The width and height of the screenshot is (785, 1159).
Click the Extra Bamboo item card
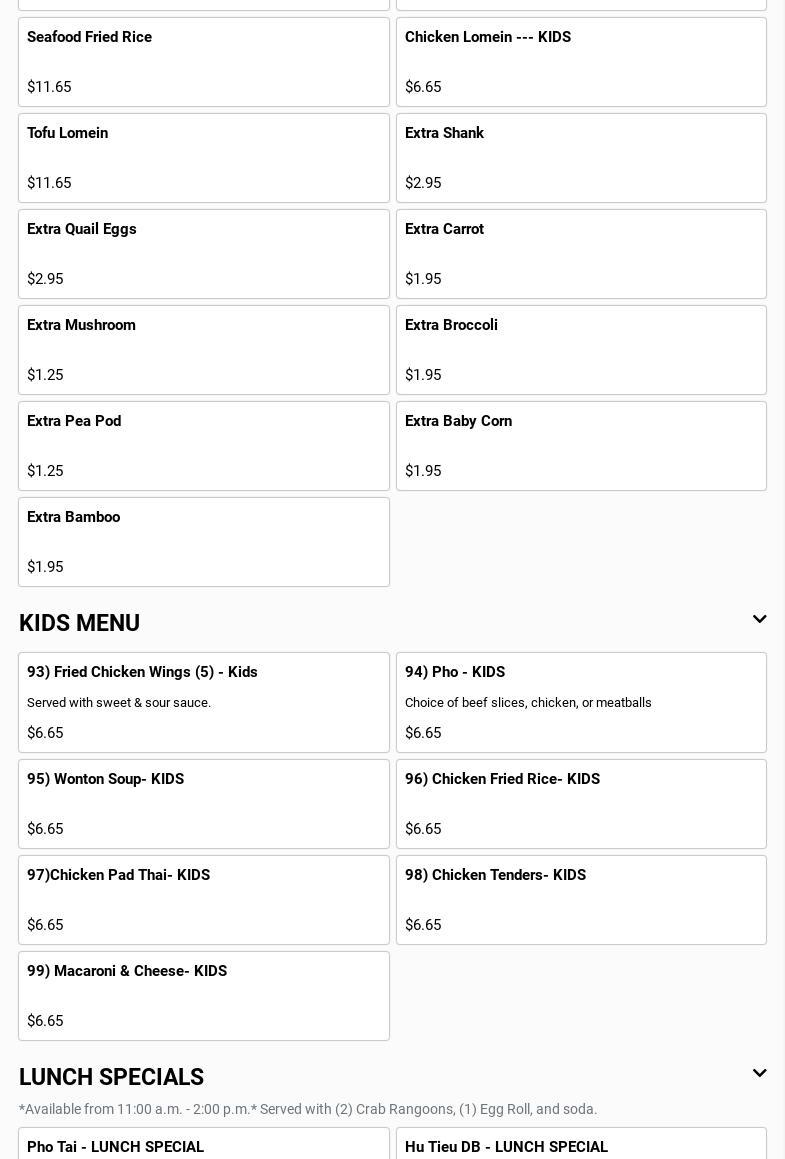coord(204,542)
